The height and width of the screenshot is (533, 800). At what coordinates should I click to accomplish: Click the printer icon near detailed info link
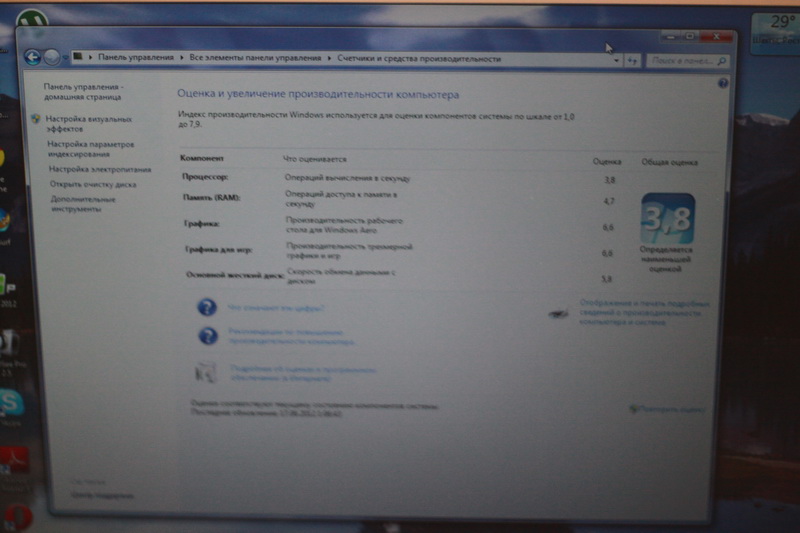click(559, 313)
